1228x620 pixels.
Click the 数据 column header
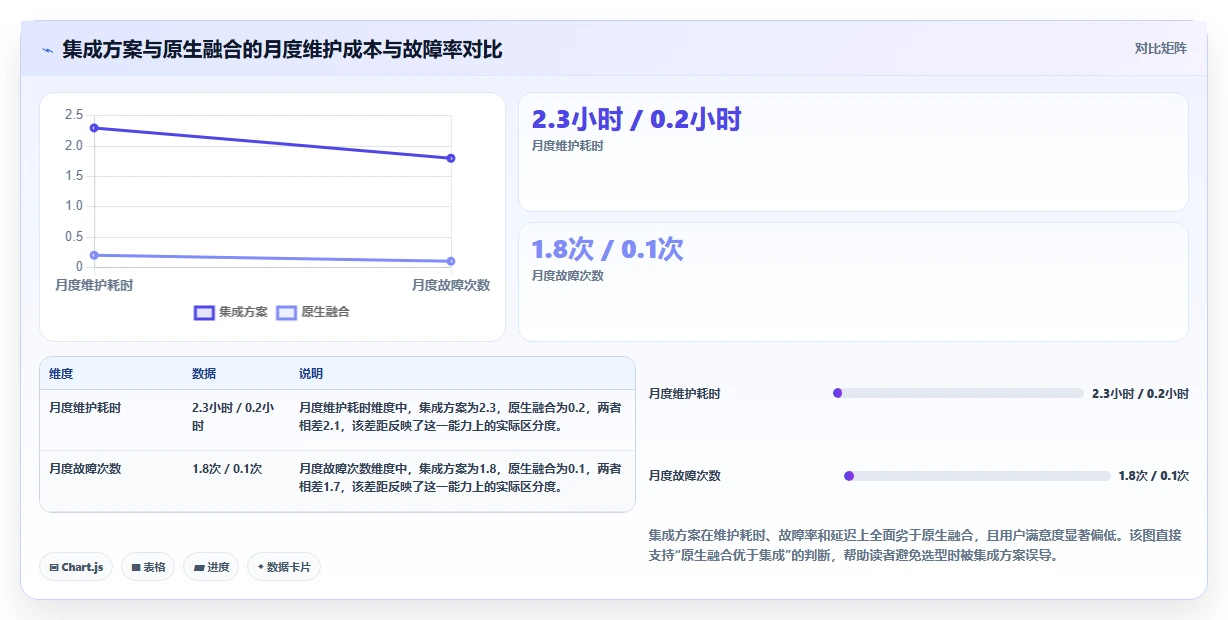(204, 374)
